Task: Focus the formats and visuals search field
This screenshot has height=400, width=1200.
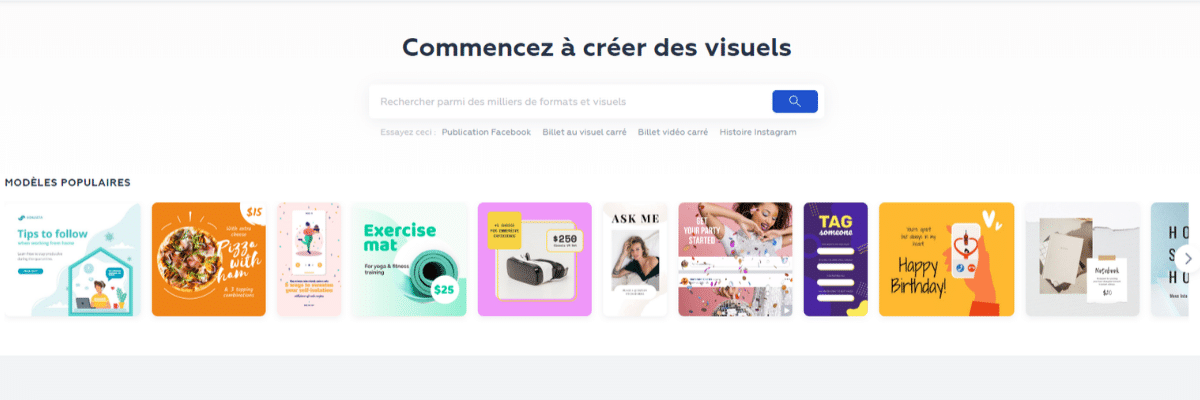Action: (x=570, y=101)
